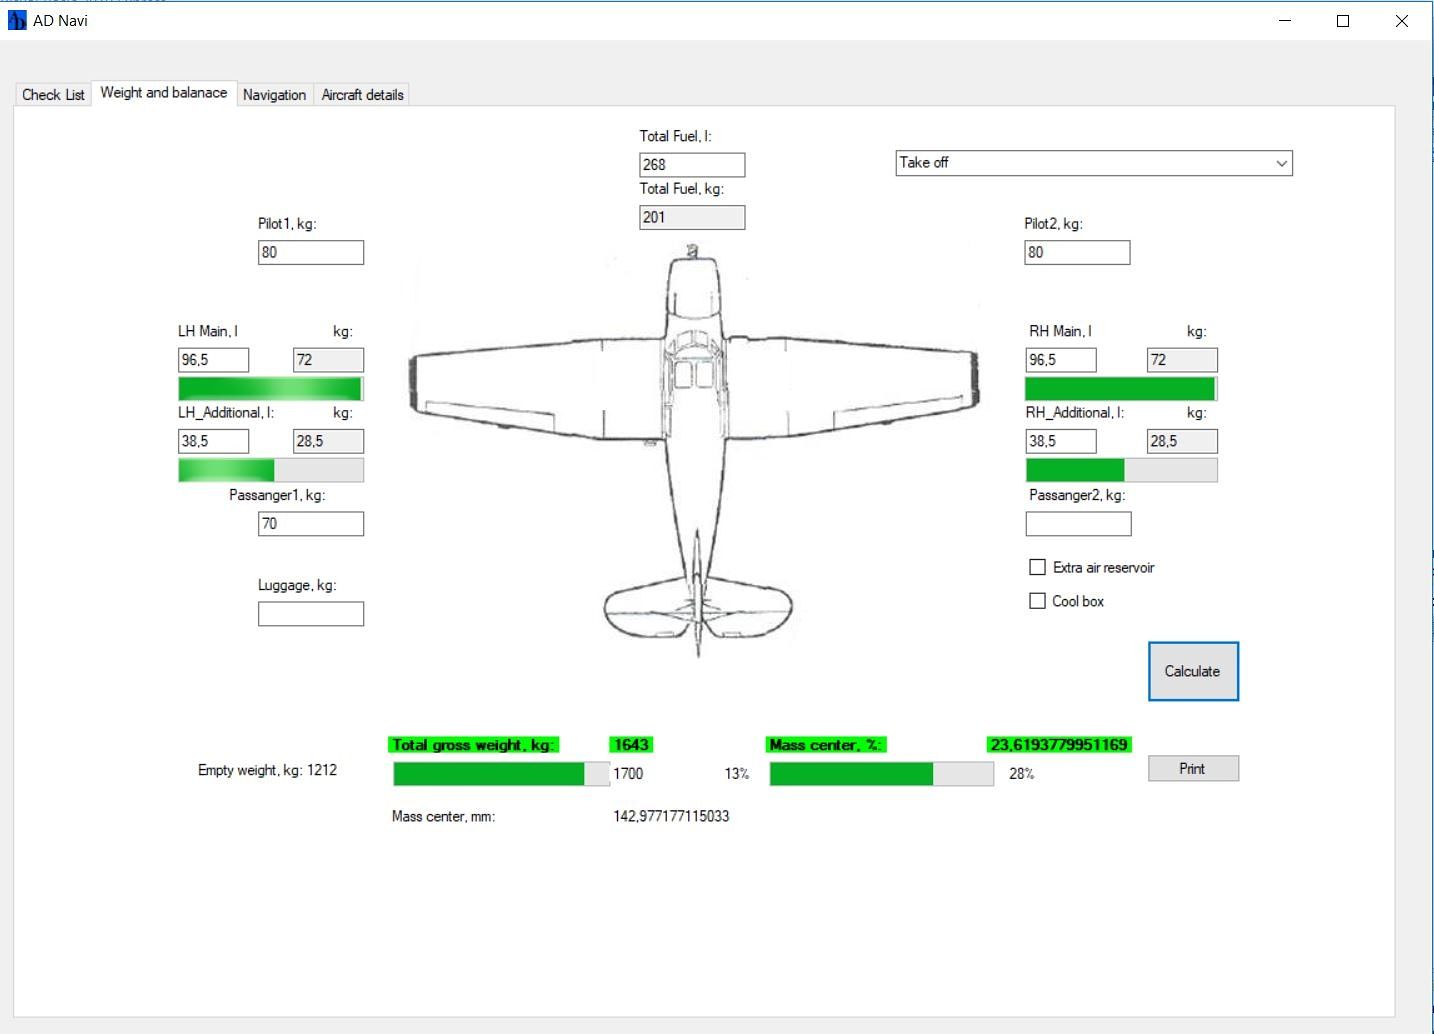This screenshot has width=1434, height=1034.
Task: Click the RH Additional fuel level bar
Action: pyautogui.click(x=1121, y=470)
